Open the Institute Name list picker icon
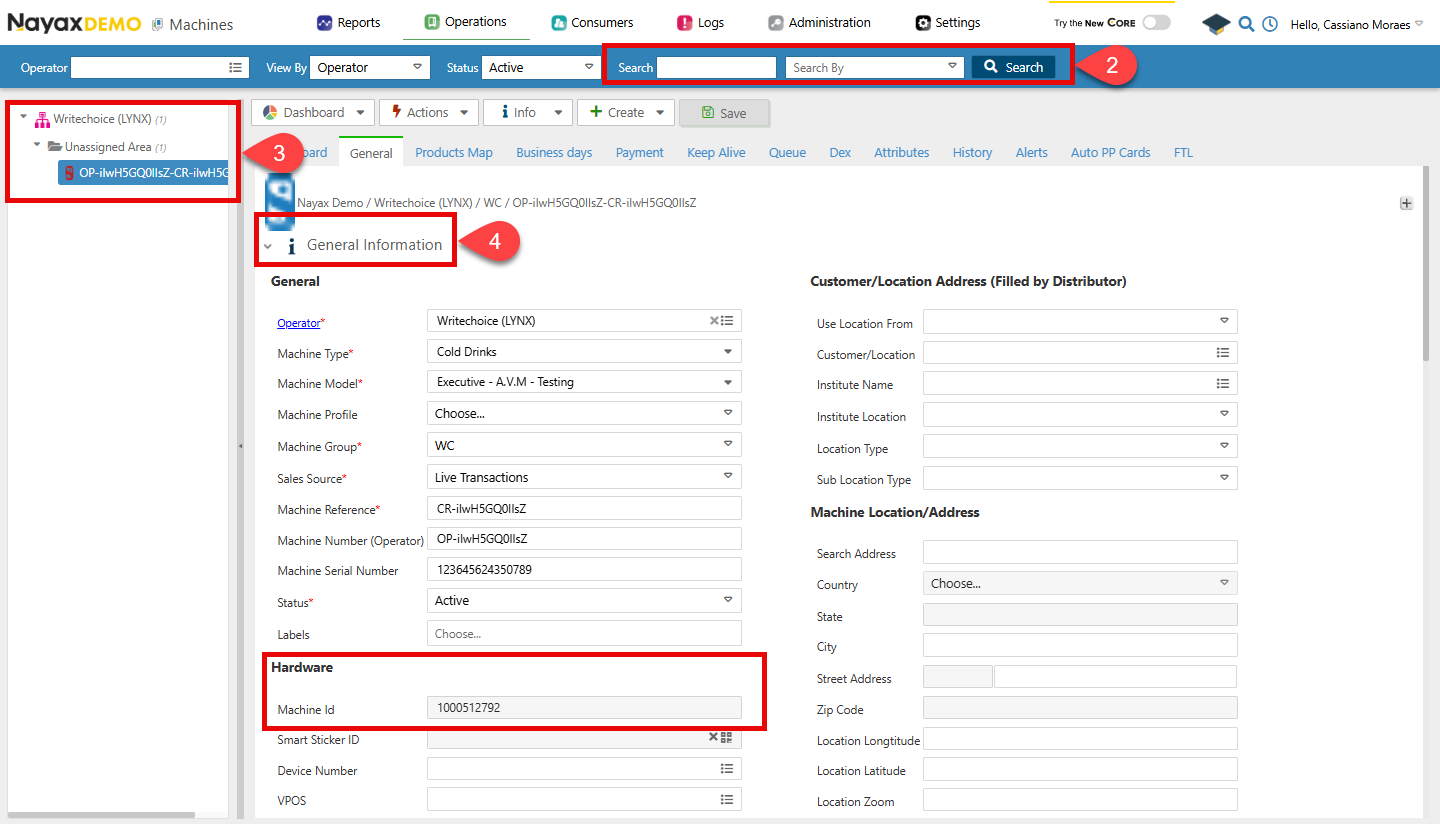This screenshot has width=1440, height=824. point(1223,383)
